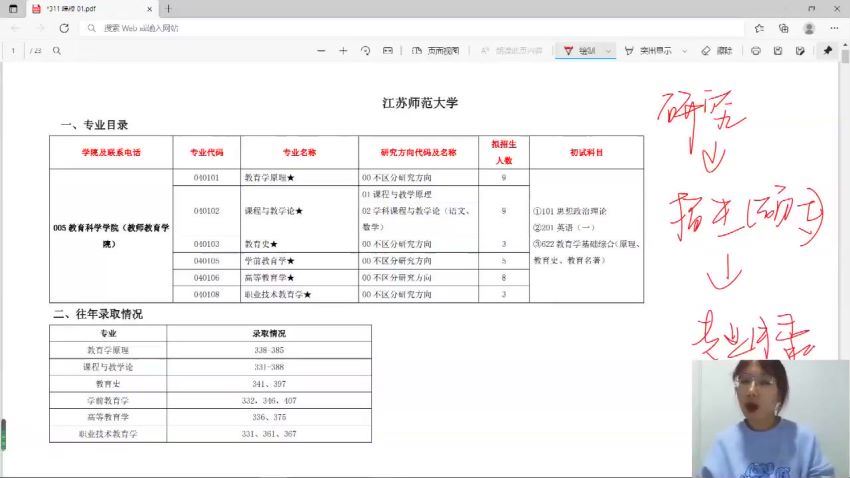Click the major code cell 040105
This screenshot has width=850, height=478.
pyautogui.click(x=207, y=261)
